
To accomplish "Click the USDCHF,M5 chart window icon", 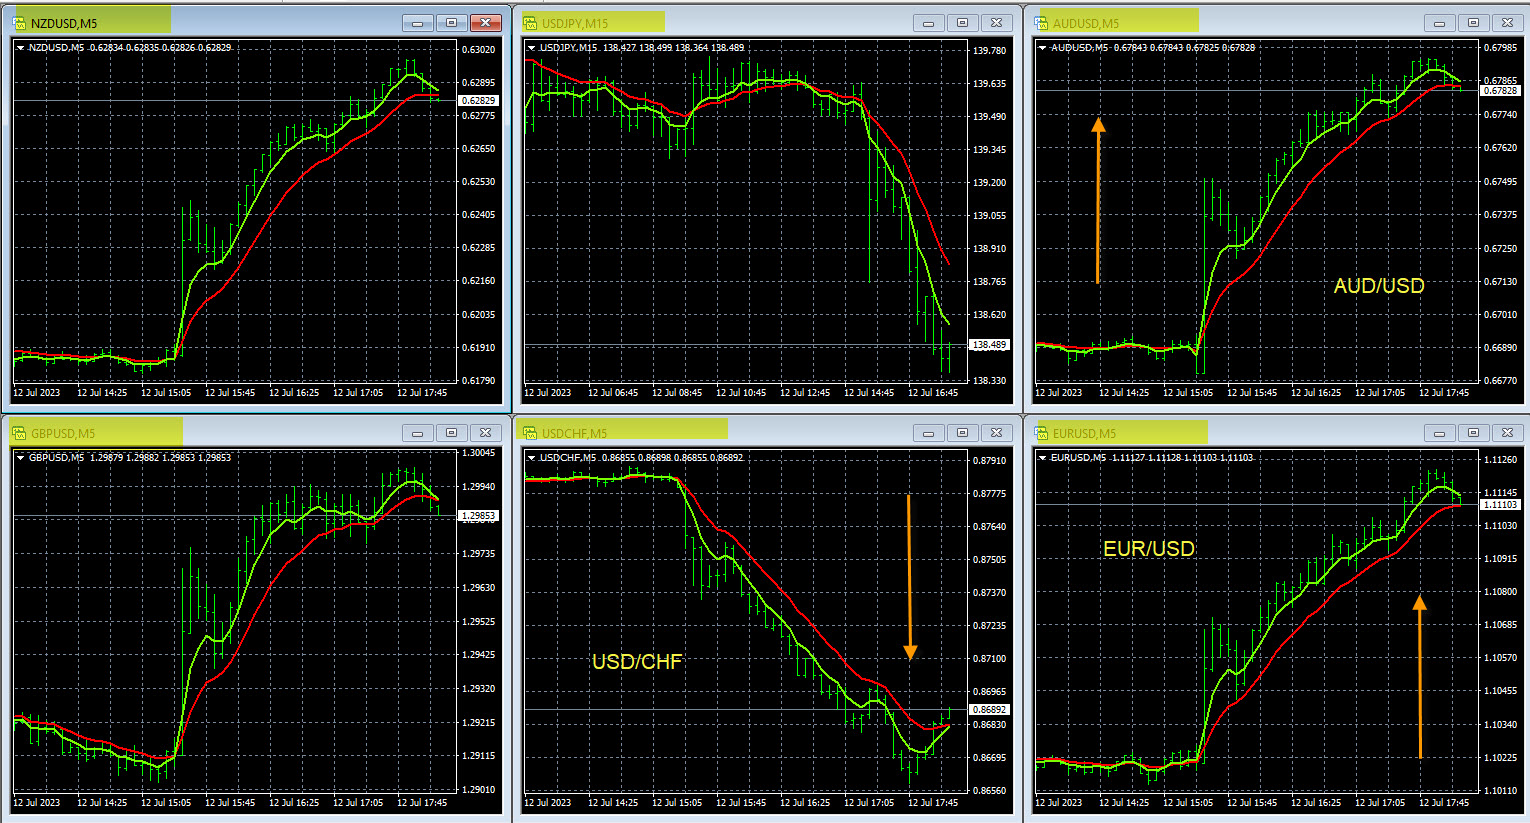I will 531,433.
